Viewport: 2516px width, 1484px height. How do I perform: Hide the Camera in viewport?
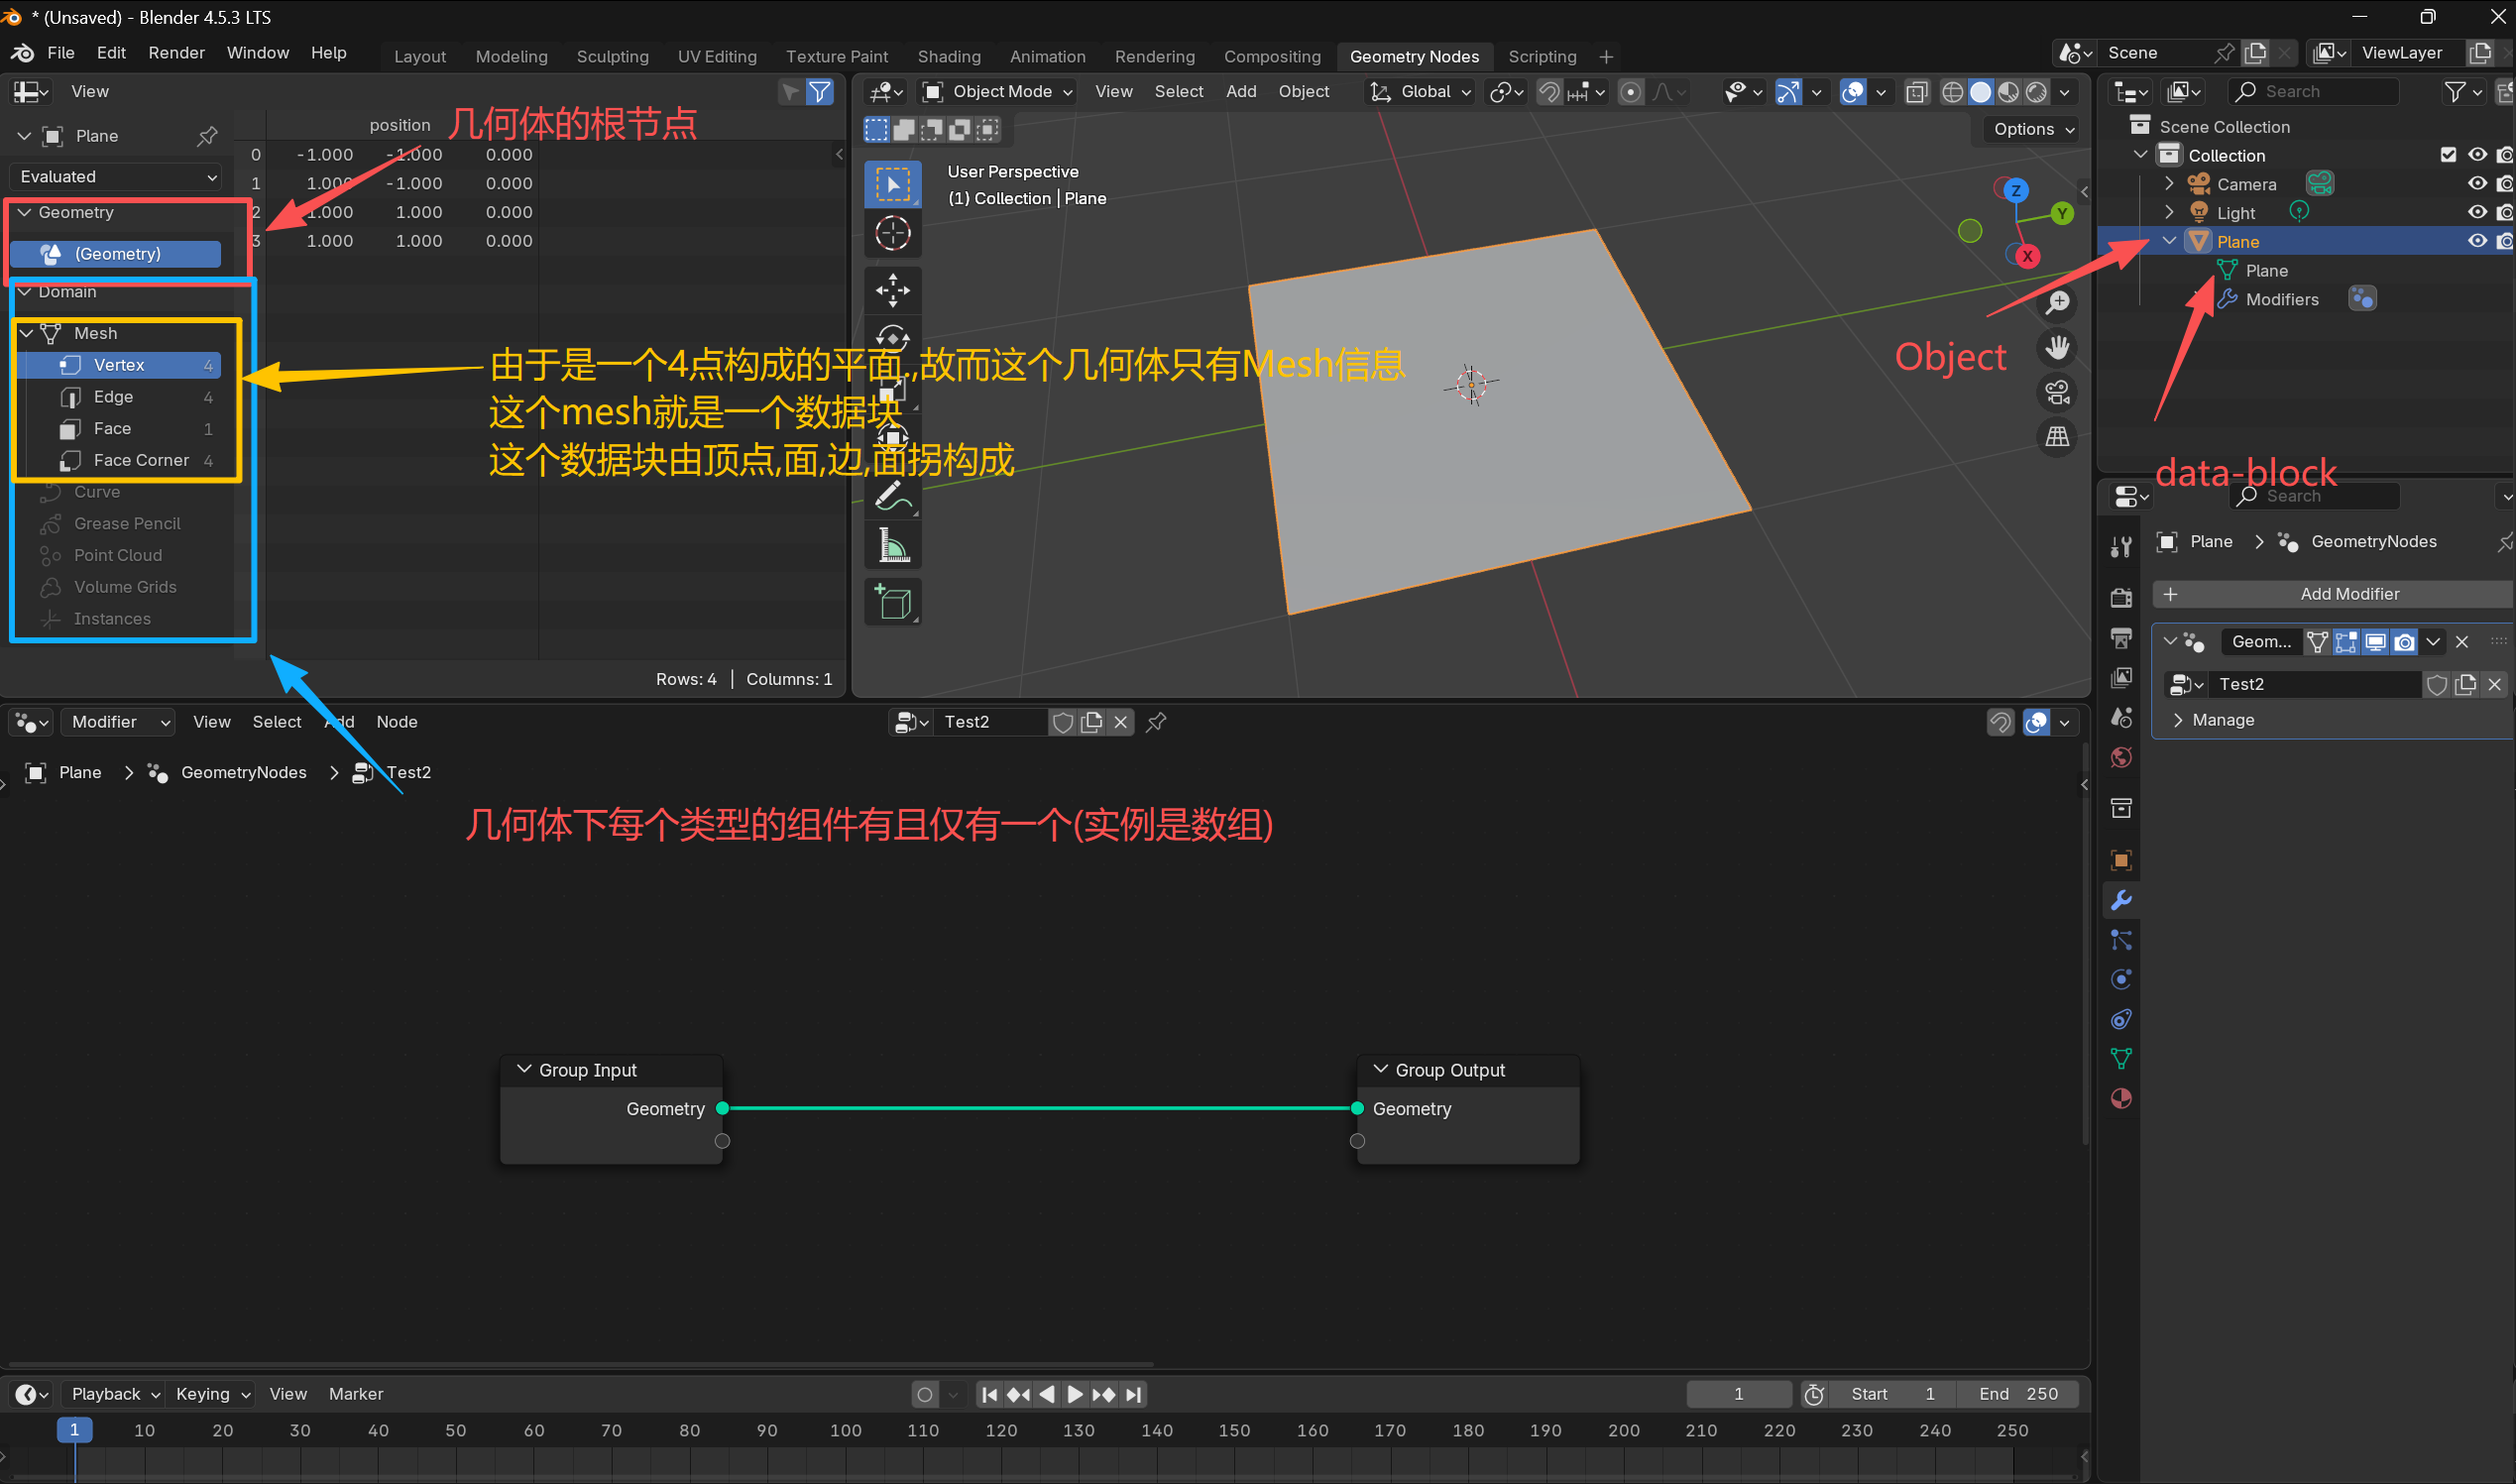(2476, 184)
